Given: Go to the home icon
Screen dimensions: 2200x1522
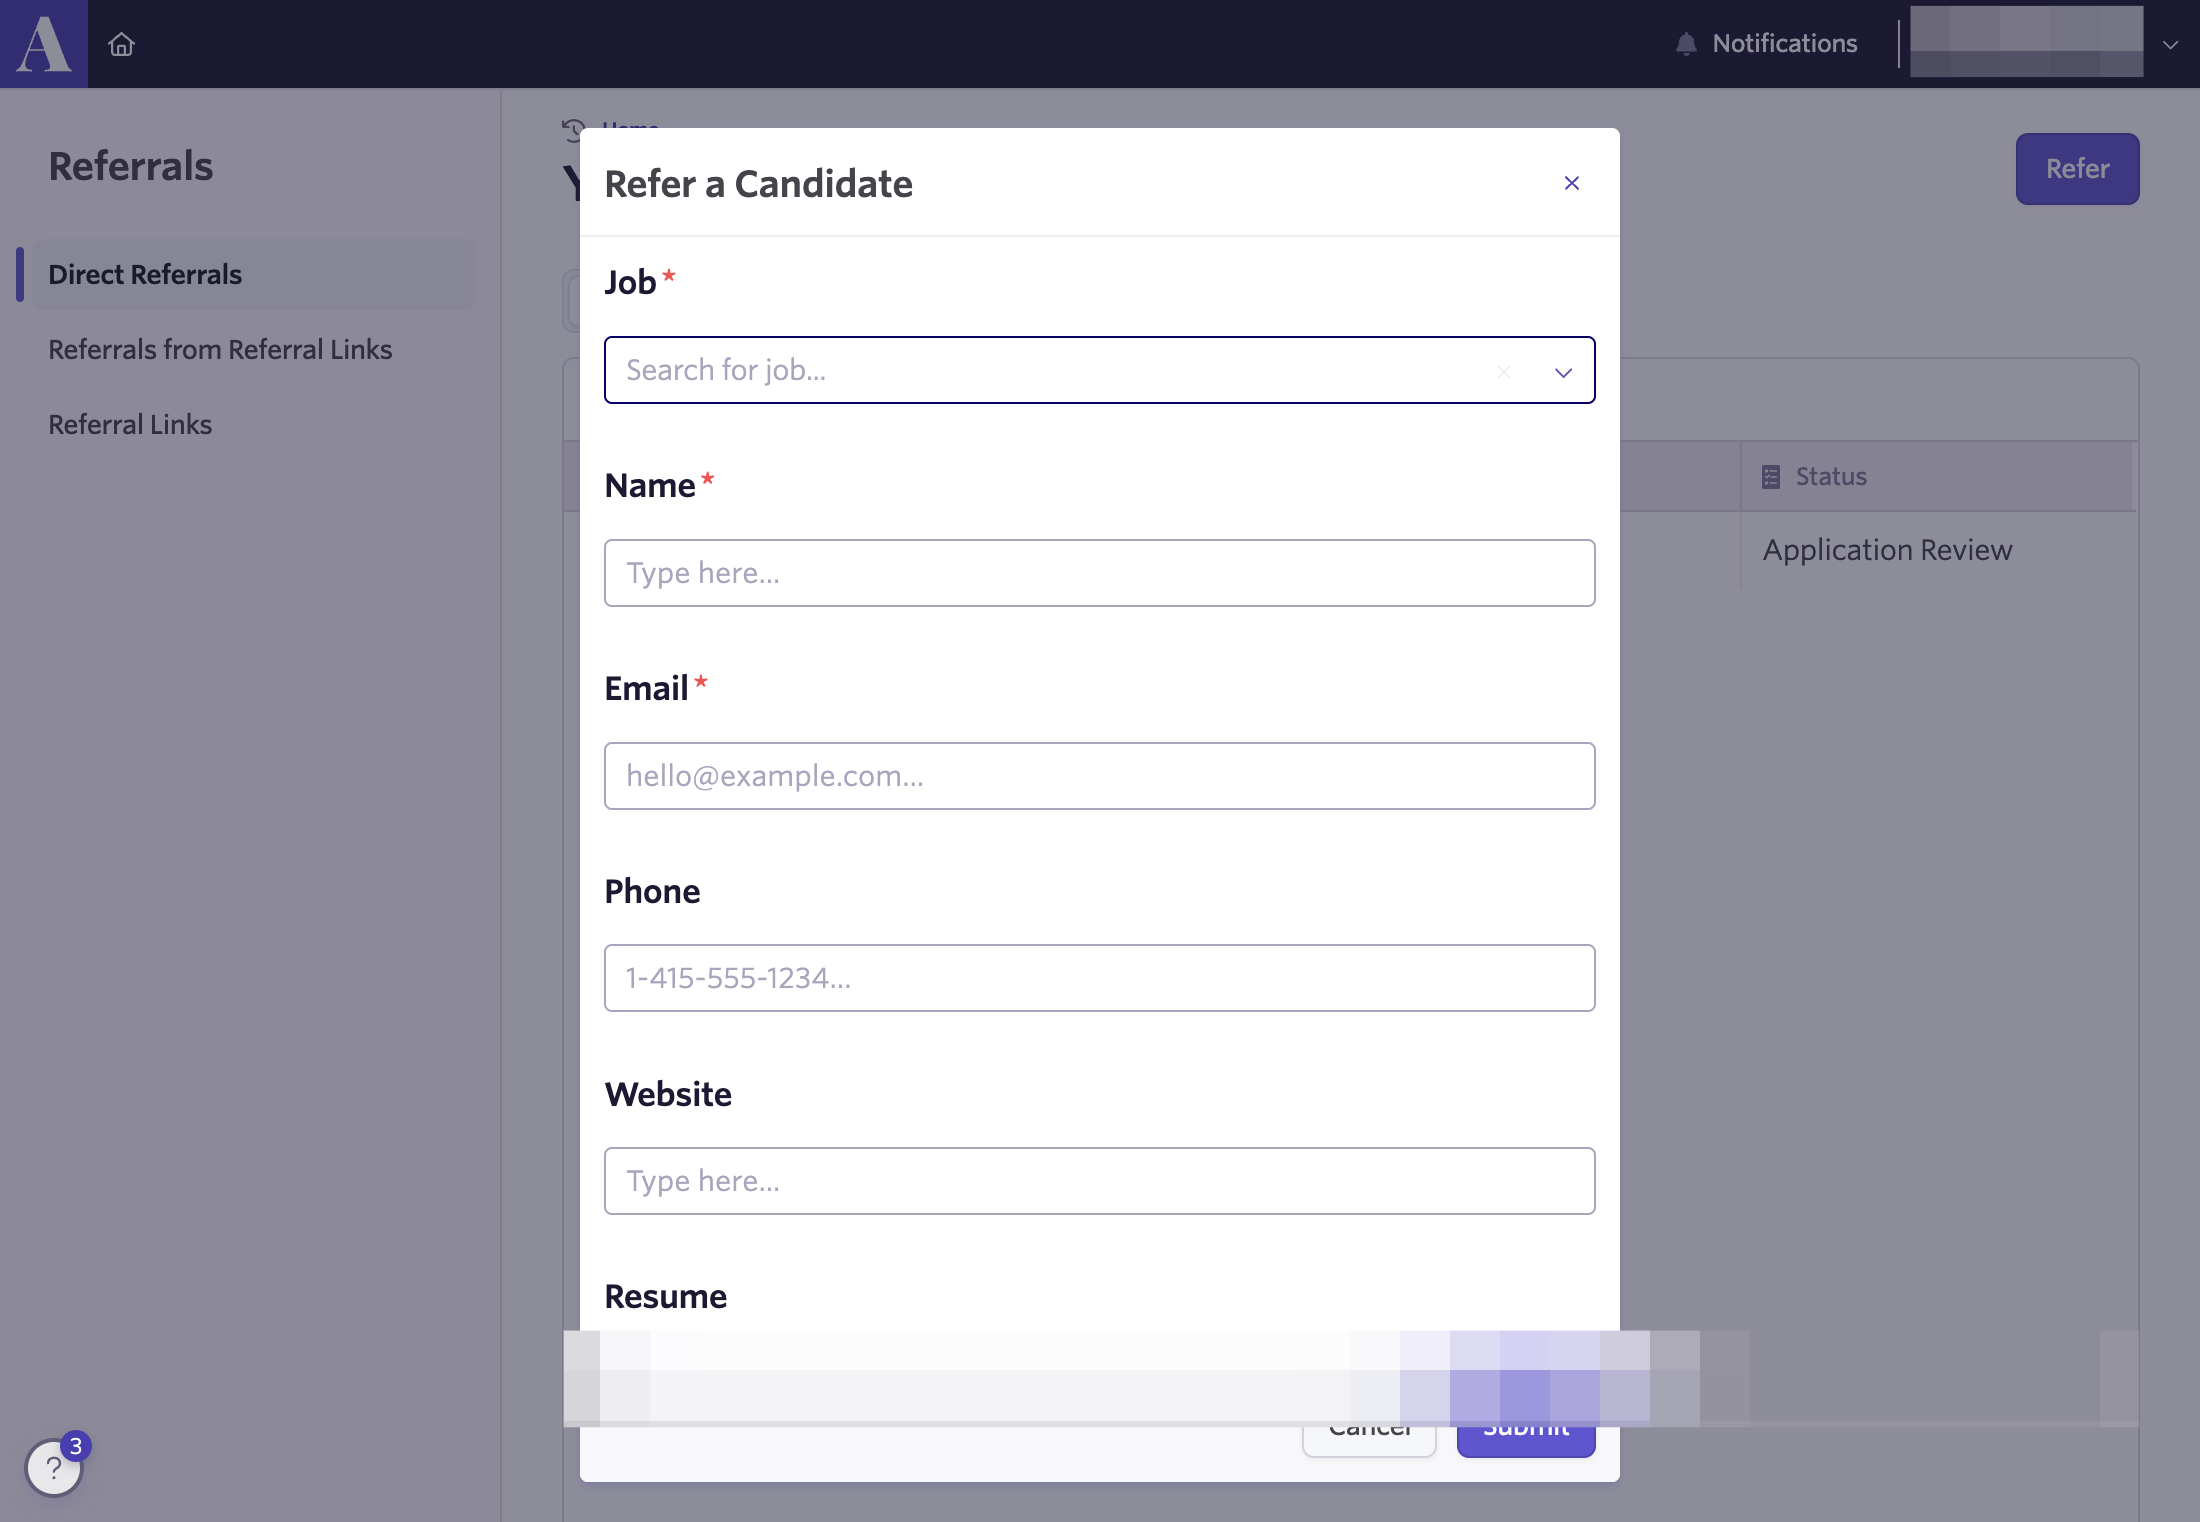Looking at the screenshot, I should pyautogui.click(x=121, y=44).
